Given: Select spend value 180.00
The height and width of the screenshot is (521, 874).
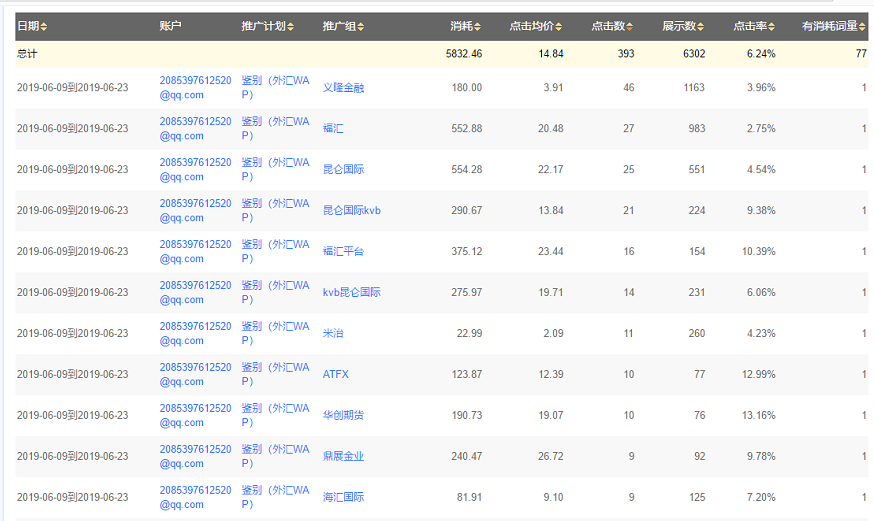Looking at the screenshot, I should point(467,87).
